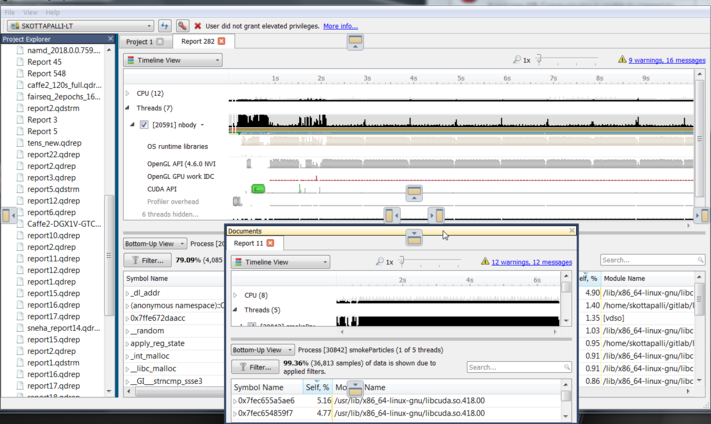Select Report 548 in Project Explorer
The image size is (711, 424).
pyautogui.click(x=46, y=74)
